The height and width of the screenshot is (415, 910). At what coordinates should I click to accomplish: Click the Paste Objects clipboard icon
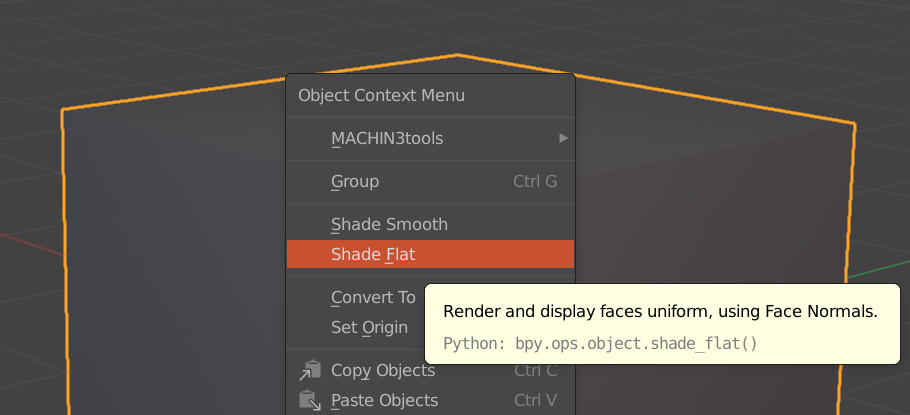(x=310, y=400)
